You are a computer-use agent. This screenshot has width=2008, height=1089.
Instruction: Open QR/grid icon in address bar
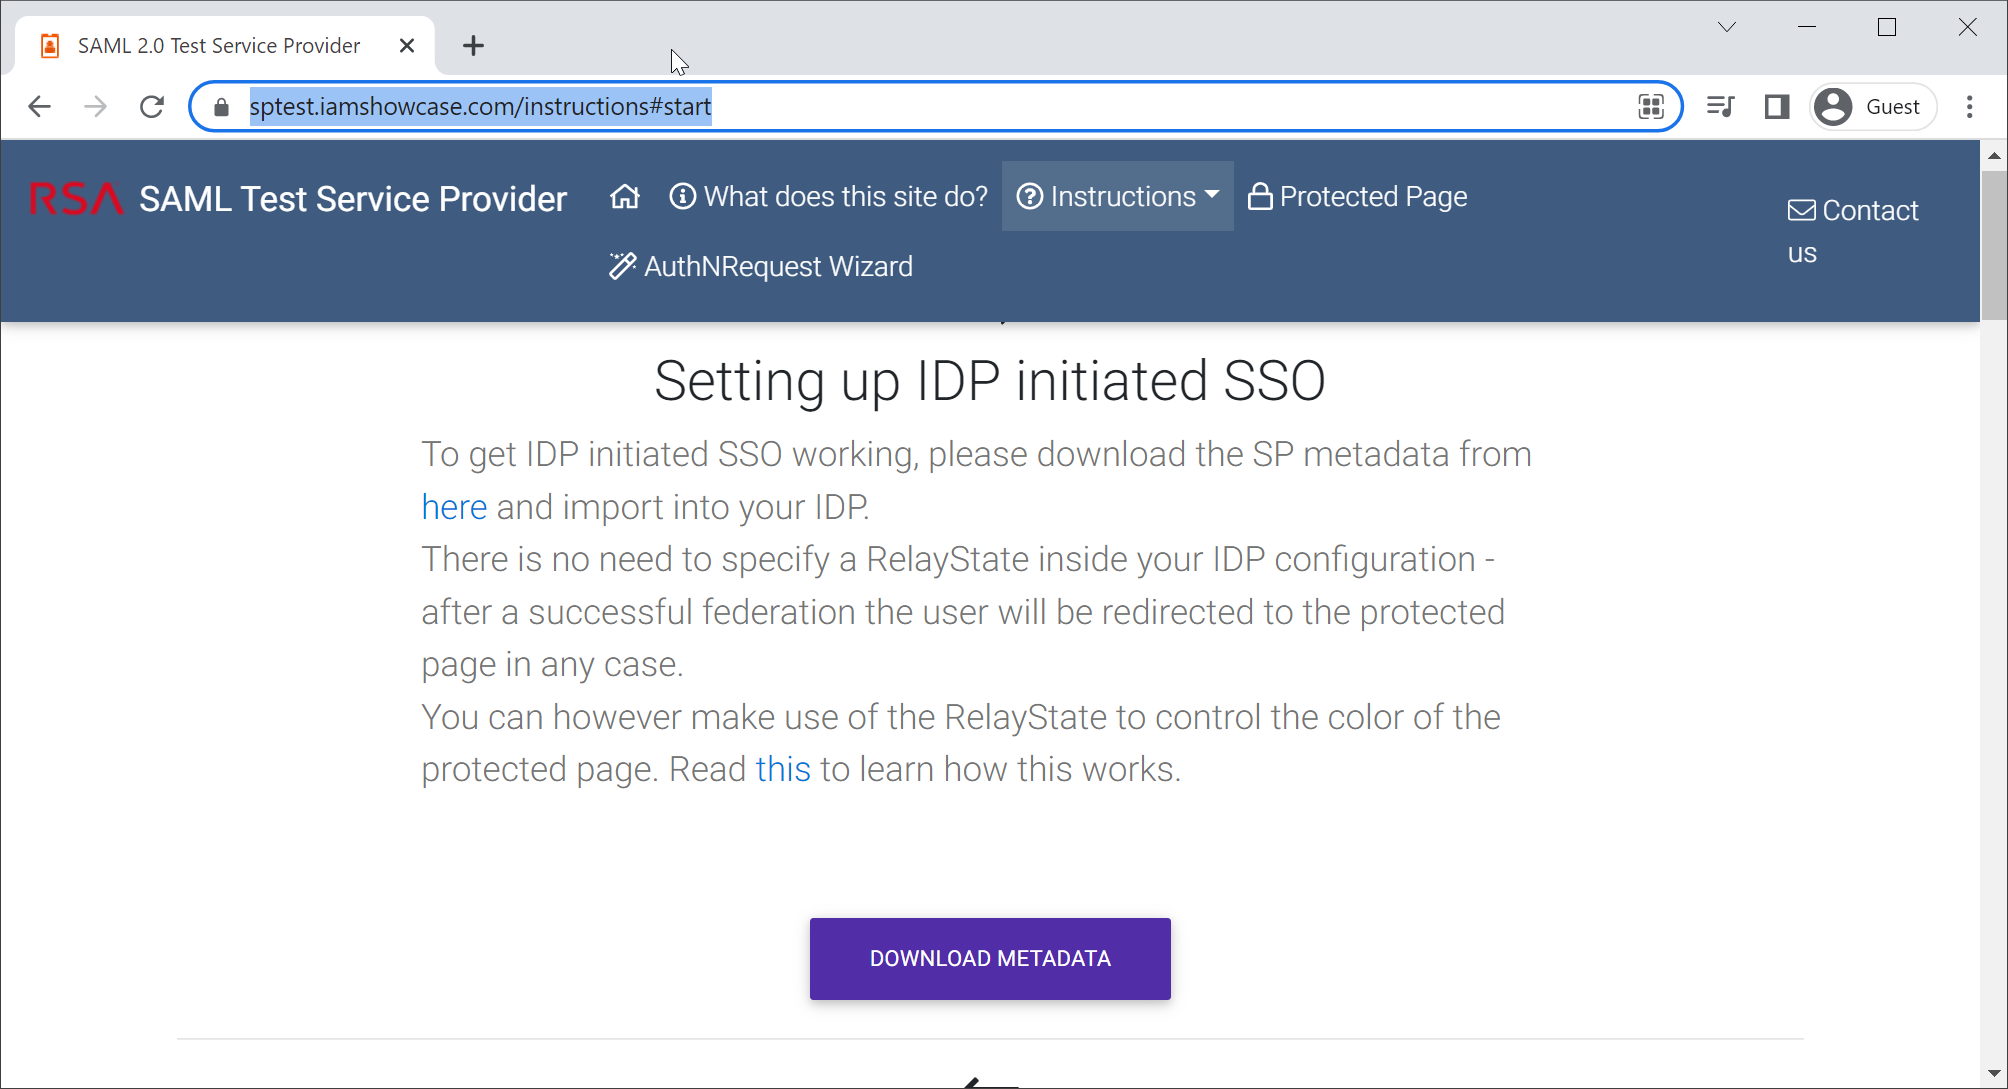tap(1651, 107)
